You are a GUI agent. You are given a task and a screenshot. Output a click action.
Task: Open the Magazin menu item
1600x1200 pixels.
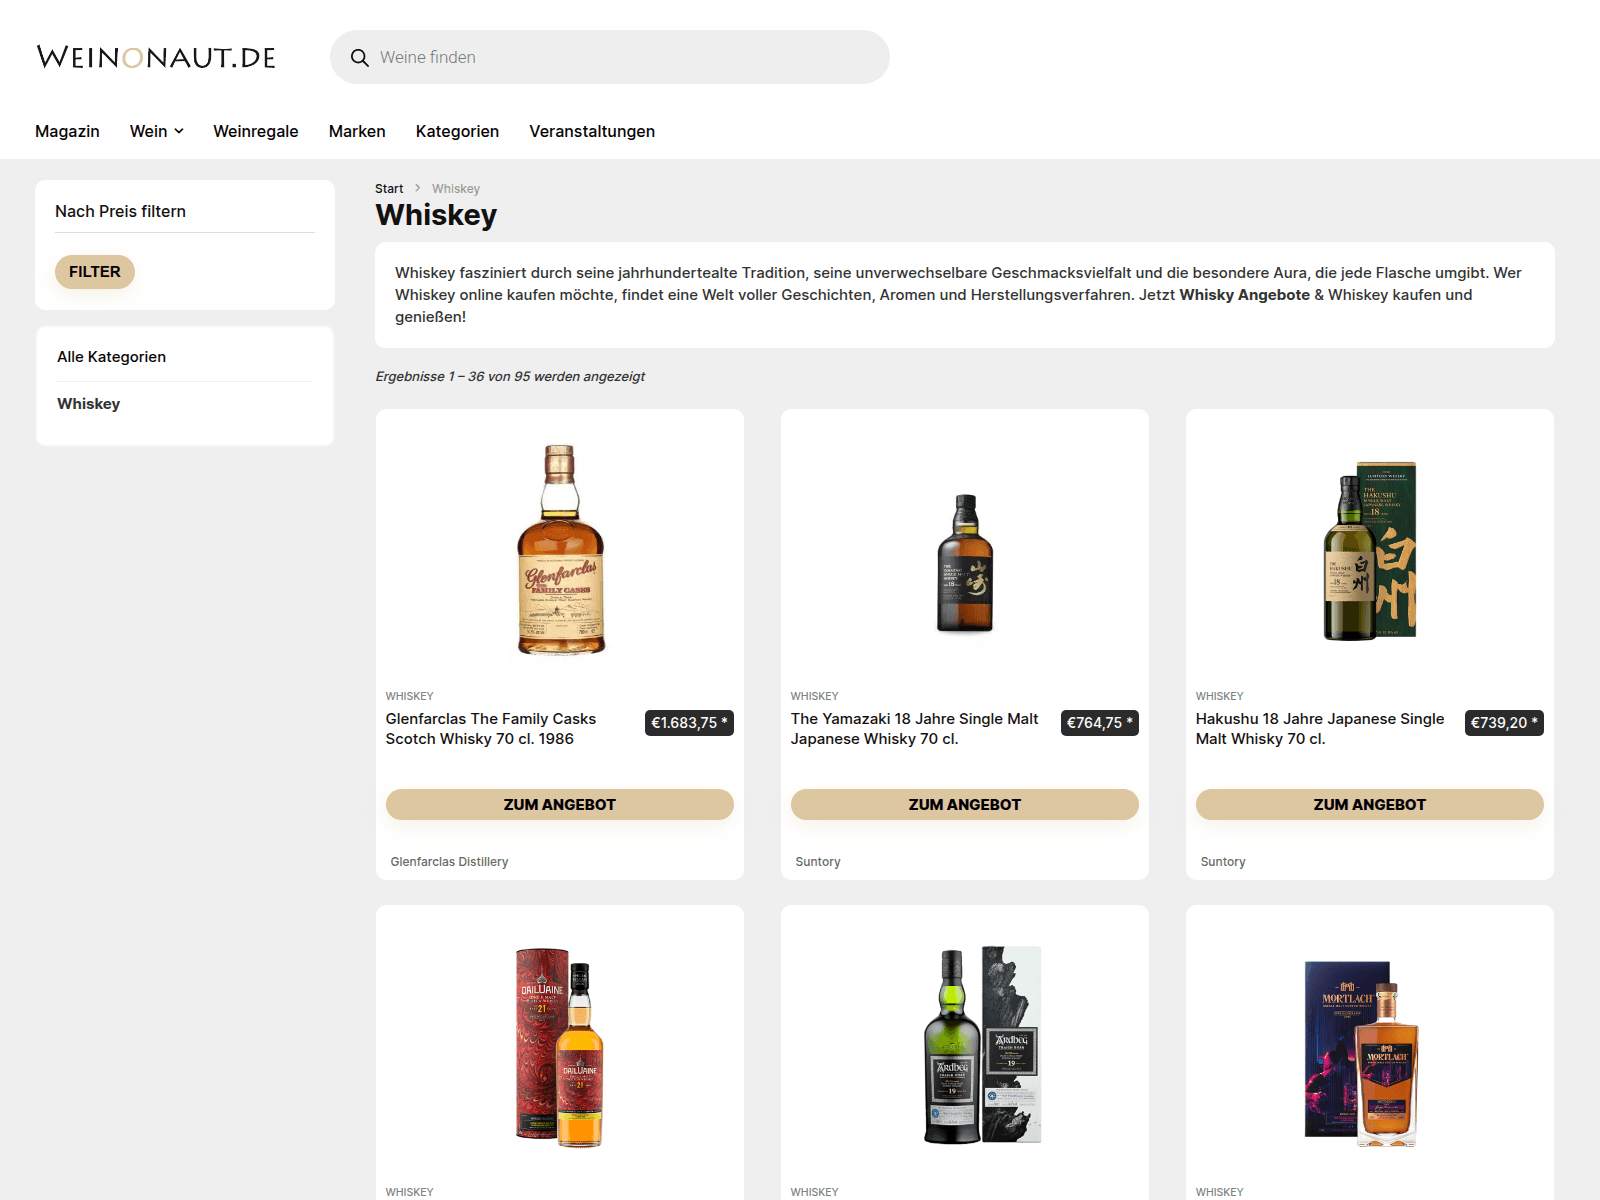67,131
